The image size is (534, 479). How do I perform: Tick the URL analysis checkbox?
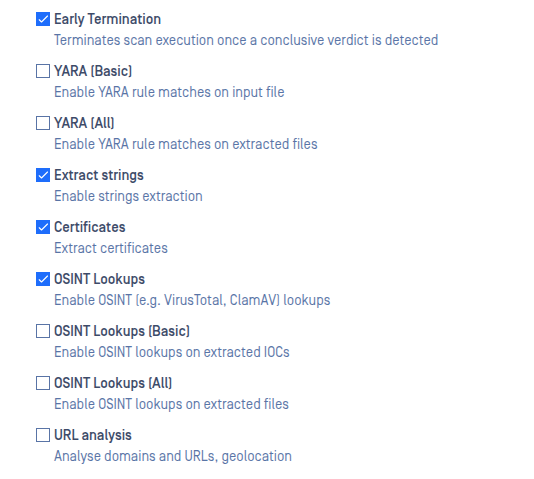(x=43, y=435)
